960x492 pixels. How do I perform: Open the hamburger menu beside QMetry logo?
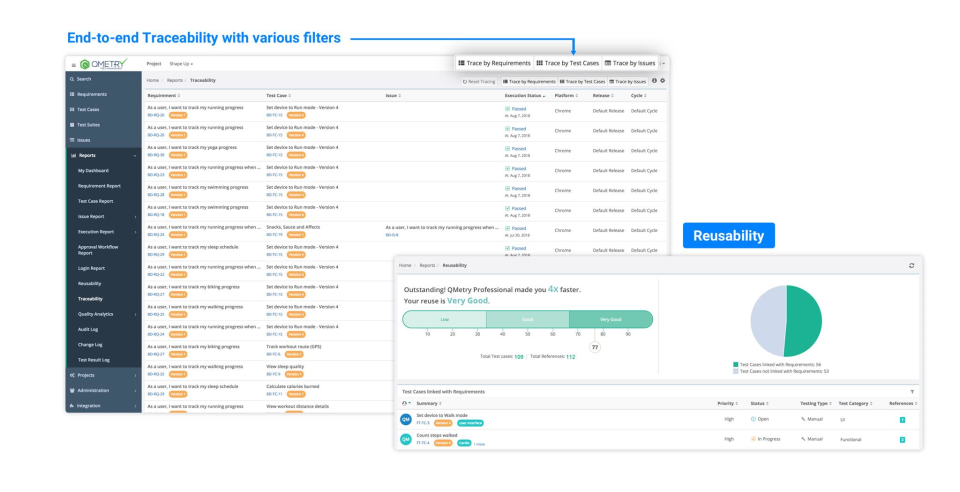73,64
